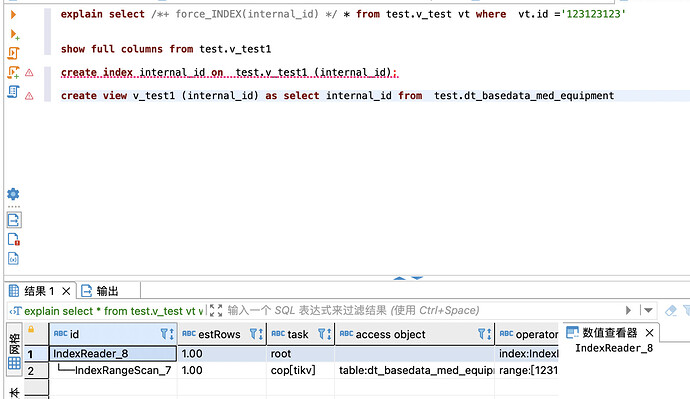Screen dimensions: 690x399
Task: Select the operator column header
Action: pyautogui.click(x=527, y=334)
